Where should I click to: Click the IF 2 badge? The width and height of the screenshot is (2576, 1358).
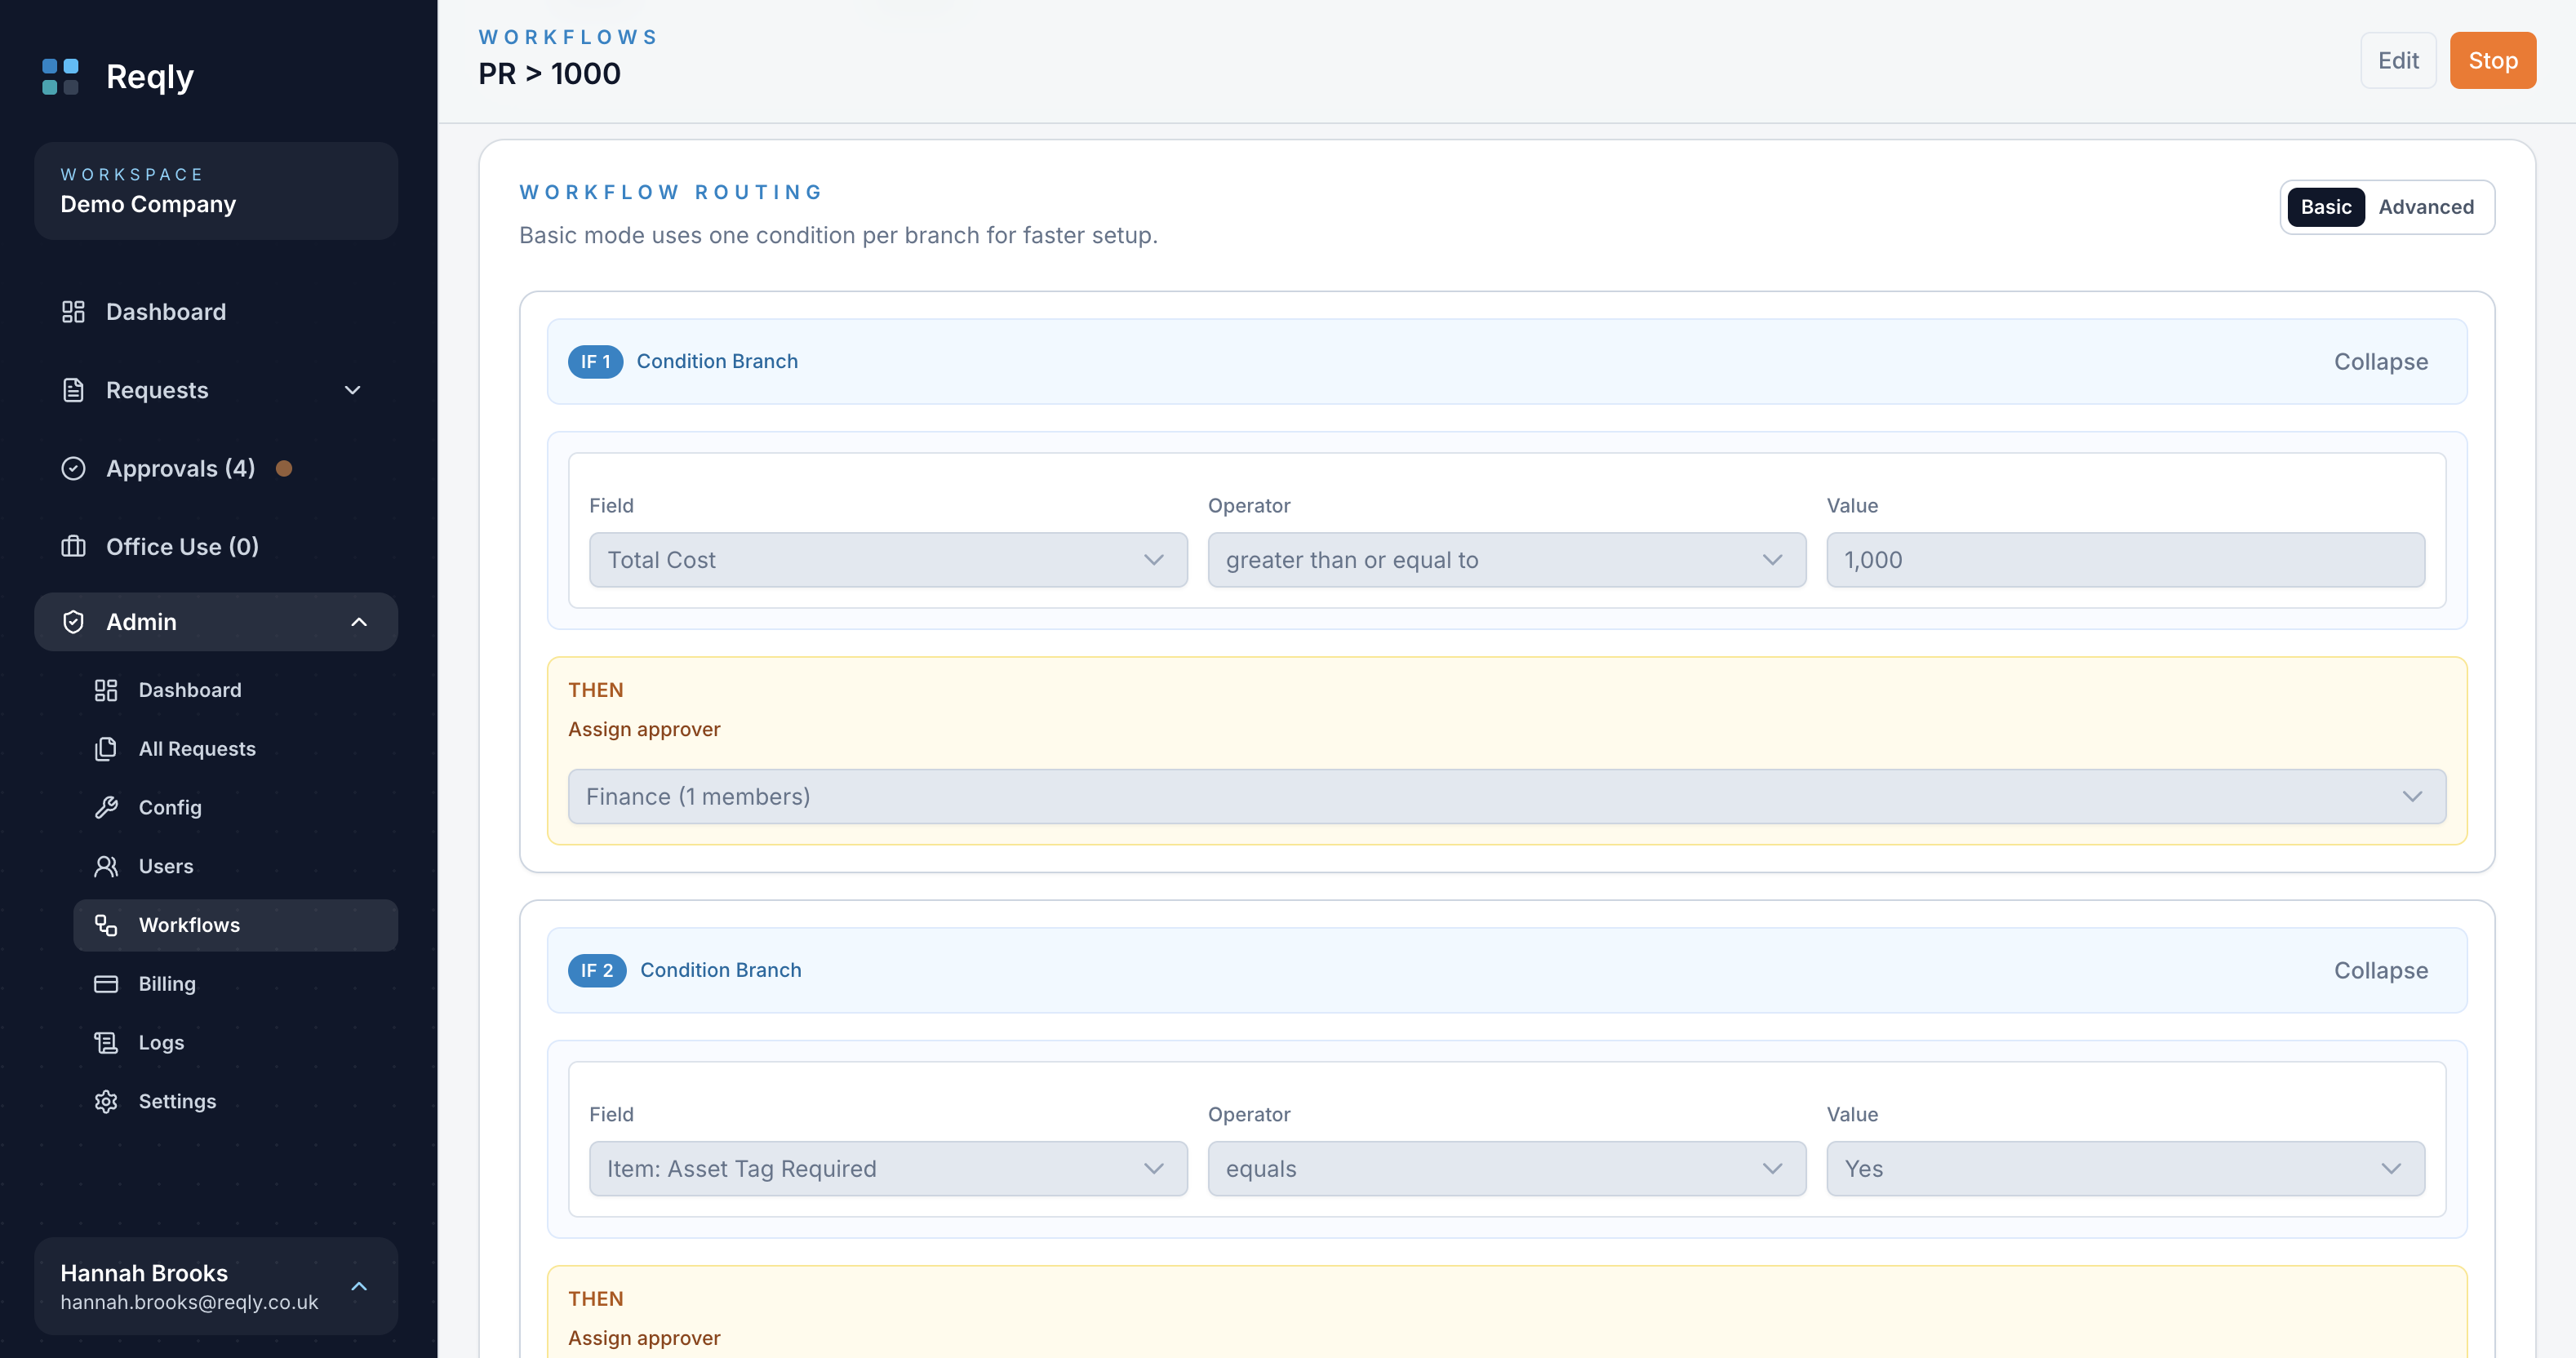597,971
